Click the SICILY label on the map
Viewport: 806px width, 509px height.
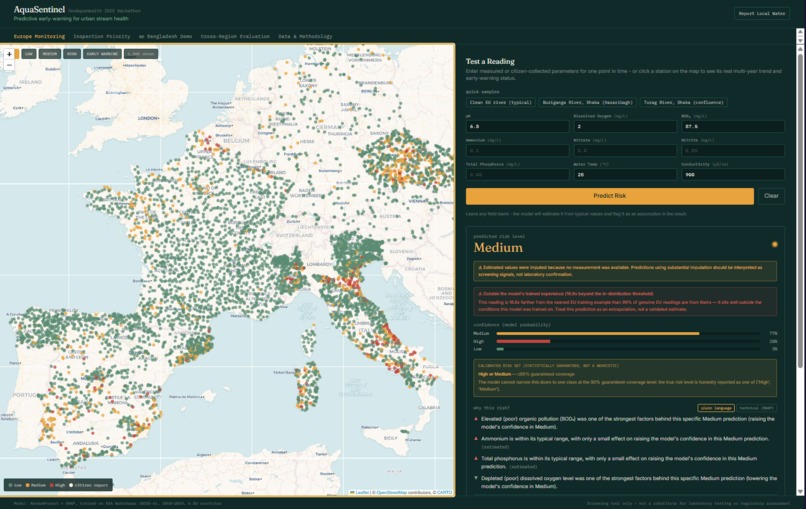coord(391,438)
